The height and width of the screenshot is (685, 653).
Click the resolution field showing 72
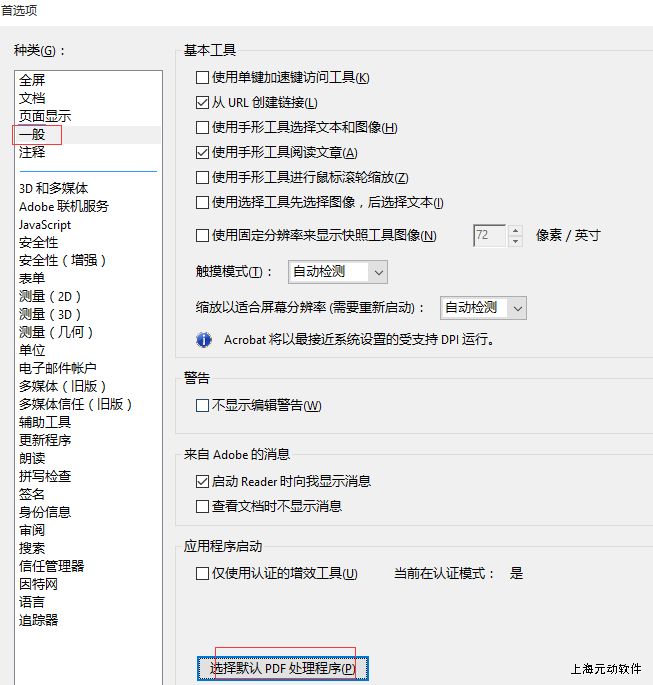point(489,236)
